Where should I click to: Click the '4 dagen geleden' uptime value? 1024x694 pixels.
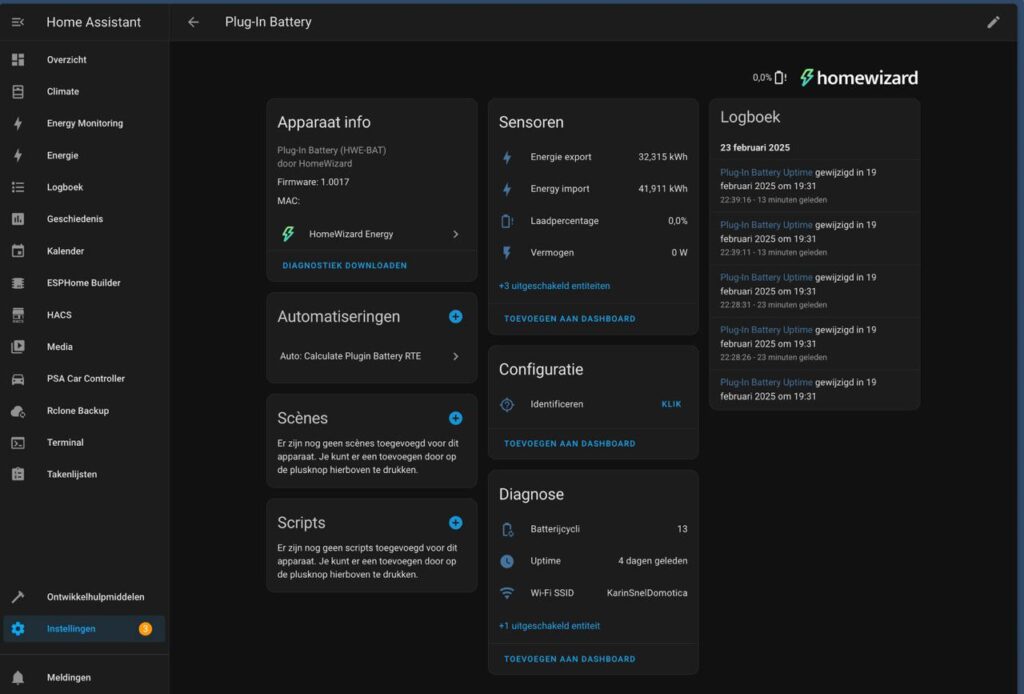tap(652, 561)
